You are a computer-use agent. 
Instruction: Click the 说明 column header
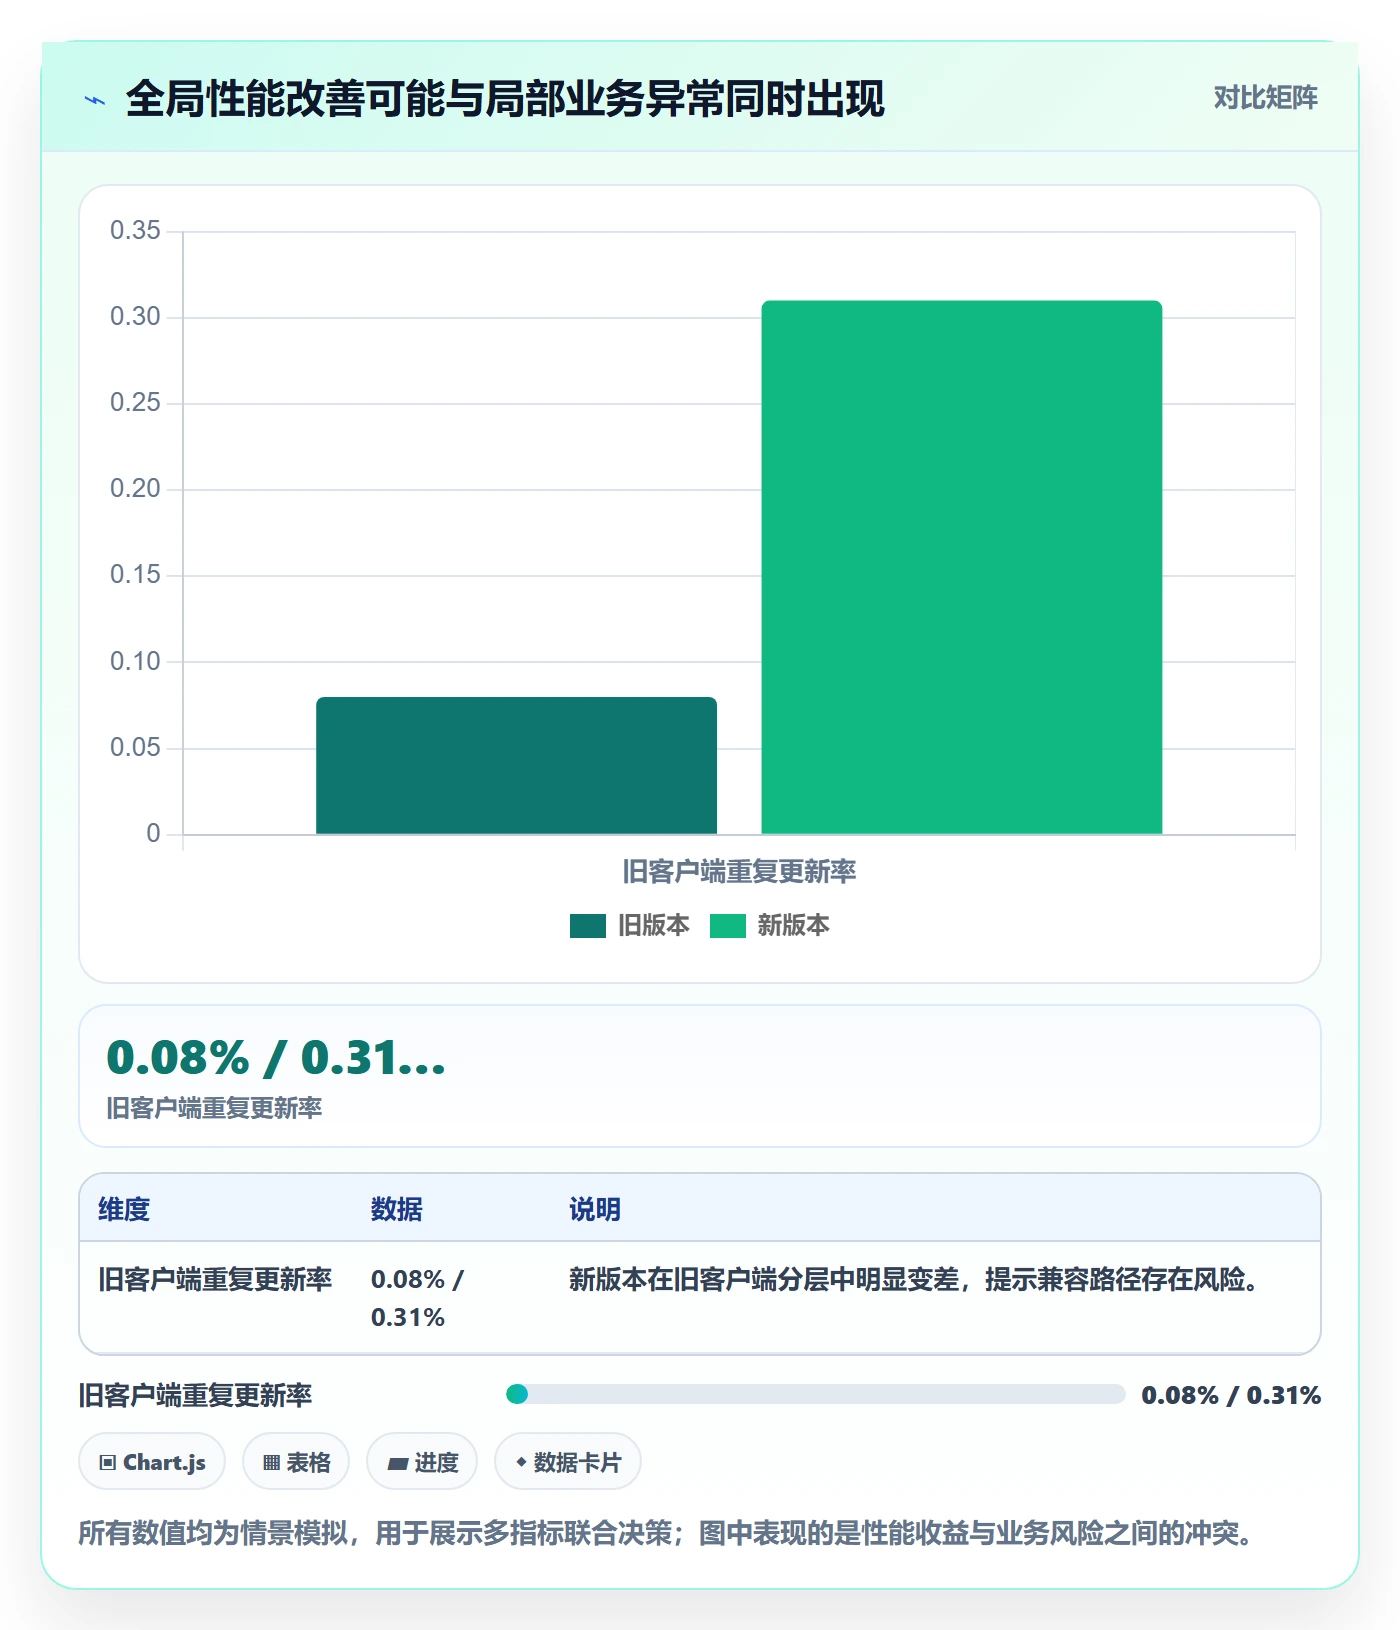point(595,1209)
